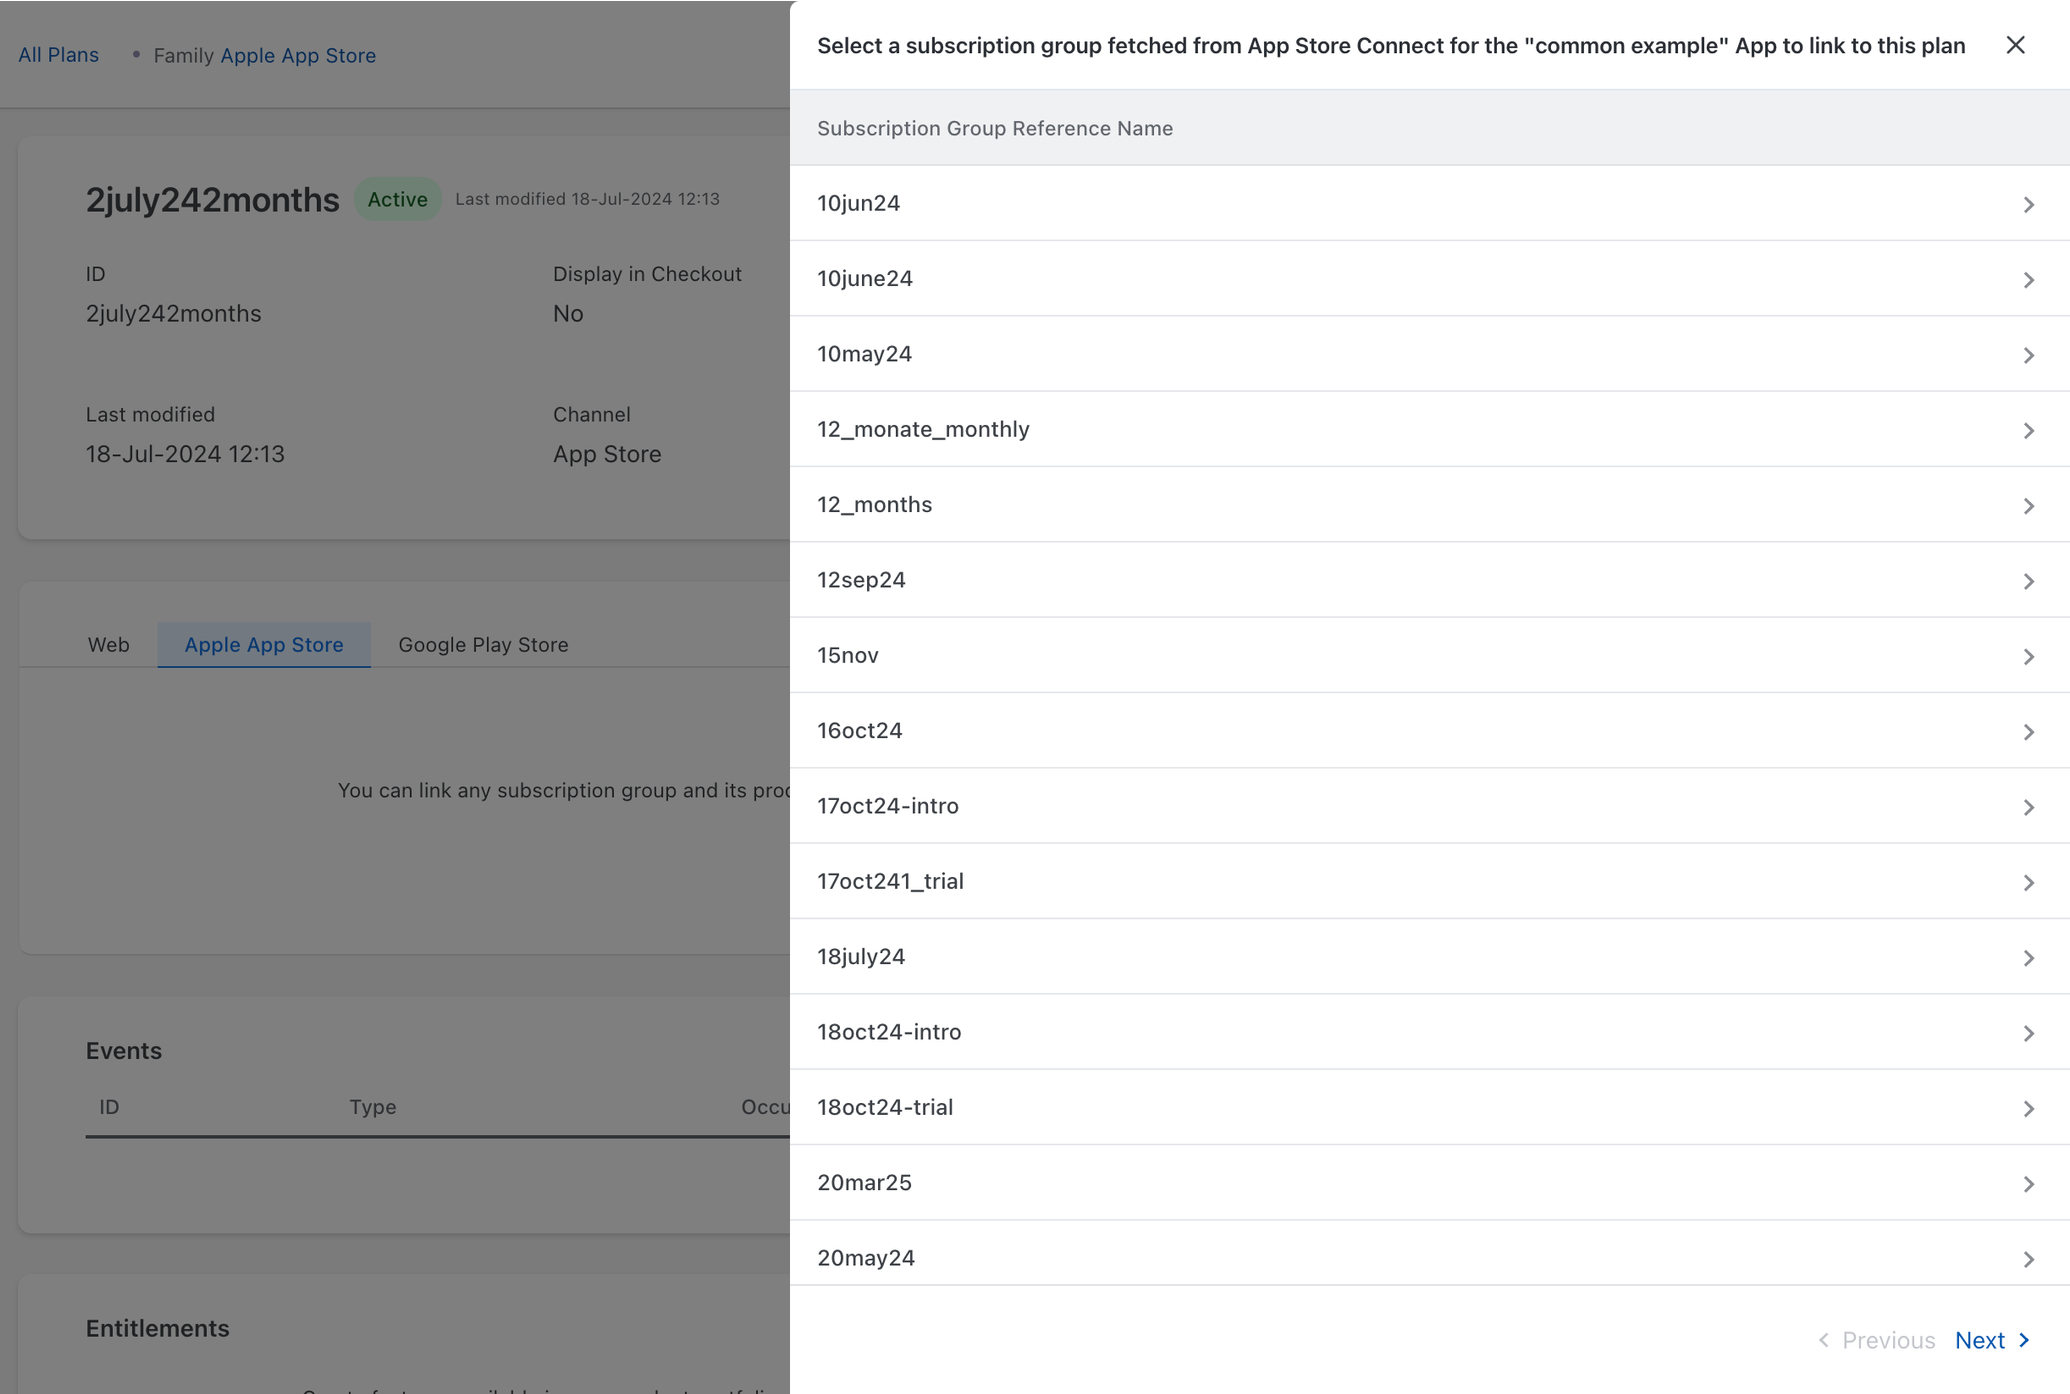The image size is (2070, 1394).
Task: Click the Previous pagination button
Action: (1877, 1340)
